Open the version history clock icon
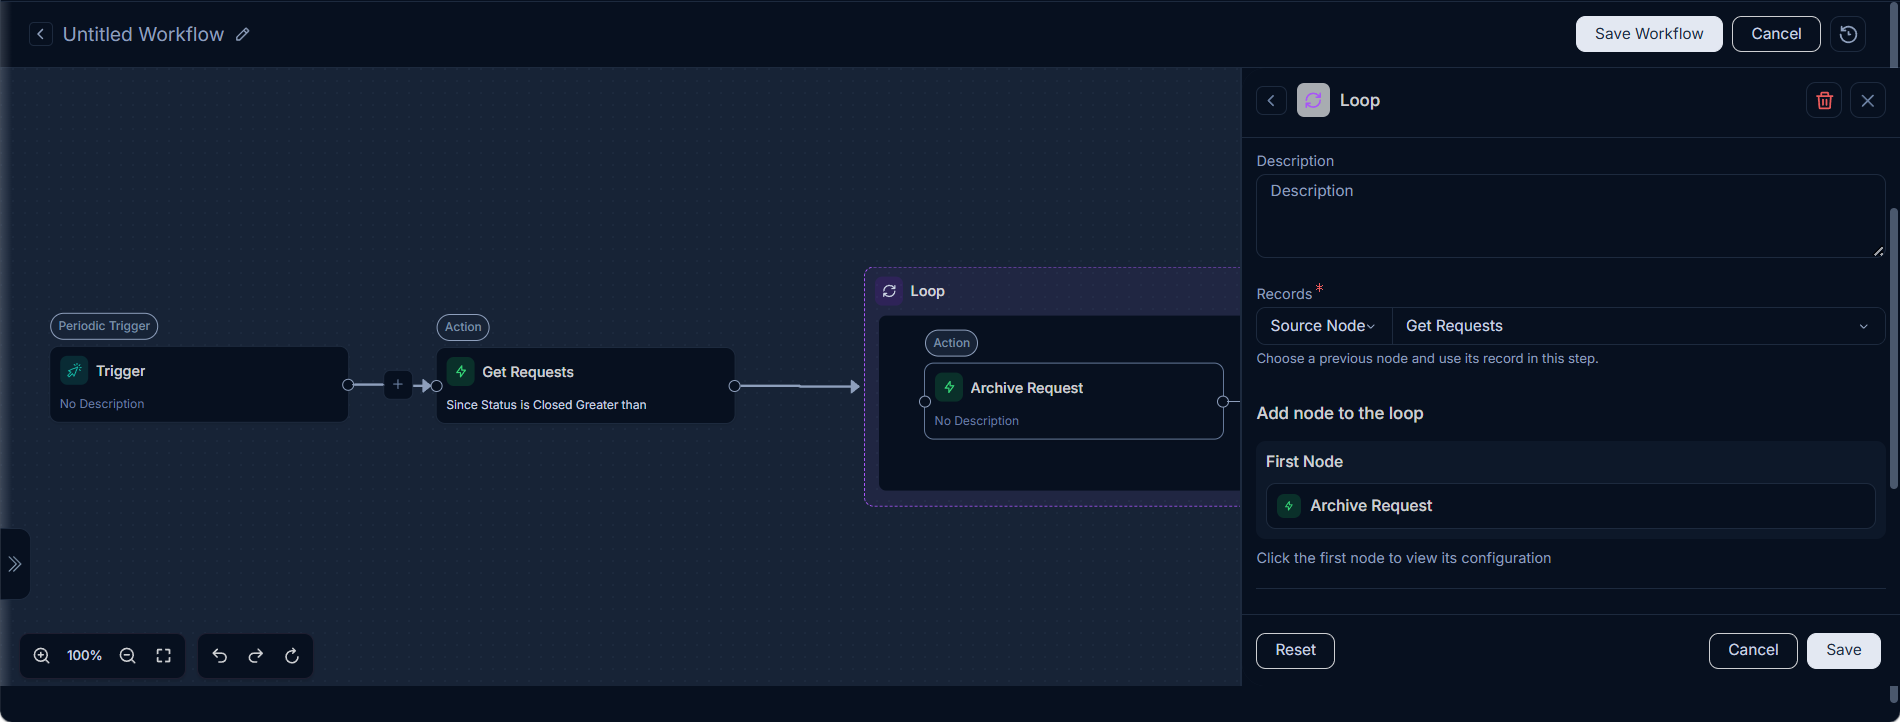The image size is (1900, 722). pos(1848,34)
